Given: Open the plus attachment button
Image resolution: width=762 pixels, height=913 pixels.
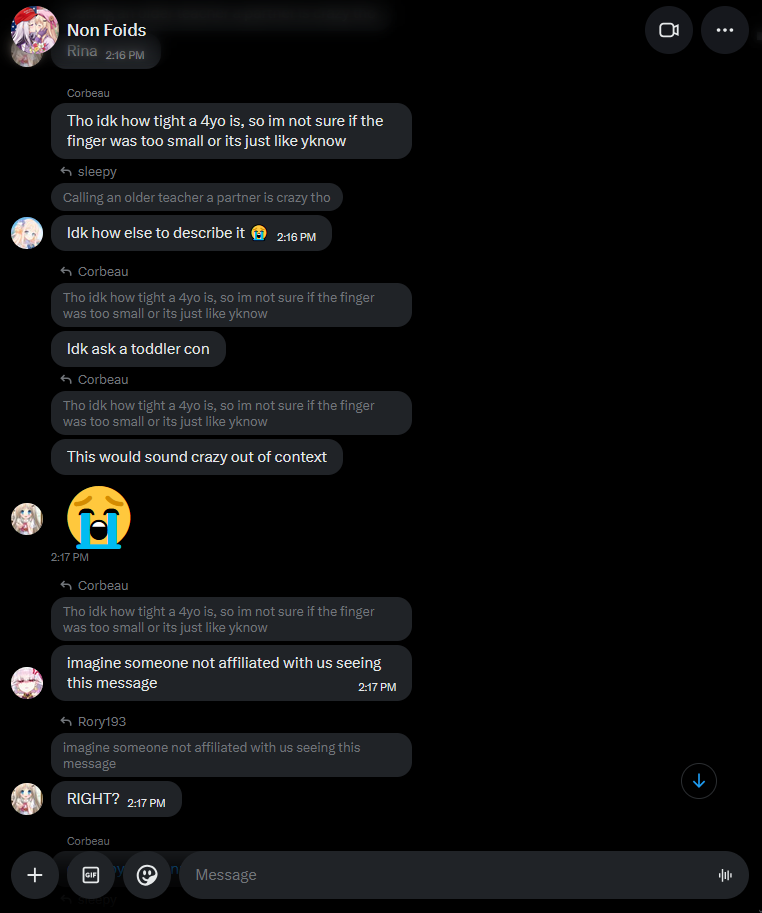Looking at the screenshot, I should pyautogui.click(x=35, y=875).
